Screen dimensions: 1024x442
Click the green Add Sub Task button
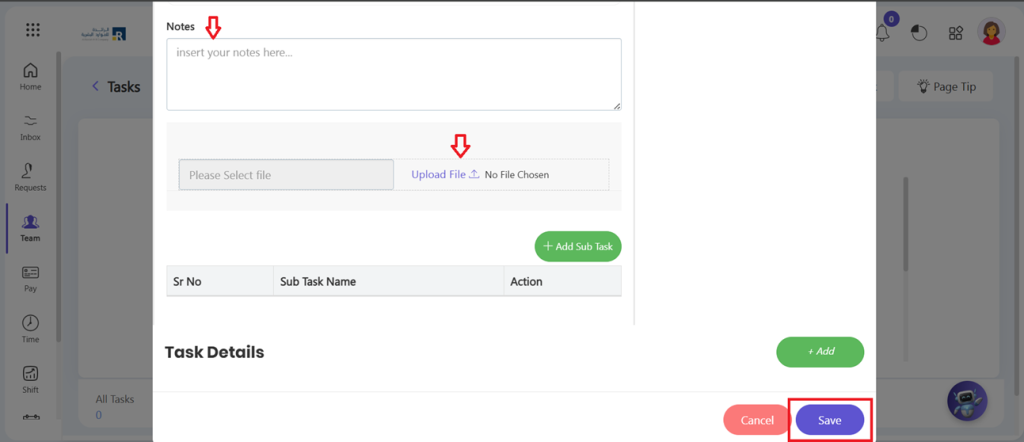[x=578, y=246]
